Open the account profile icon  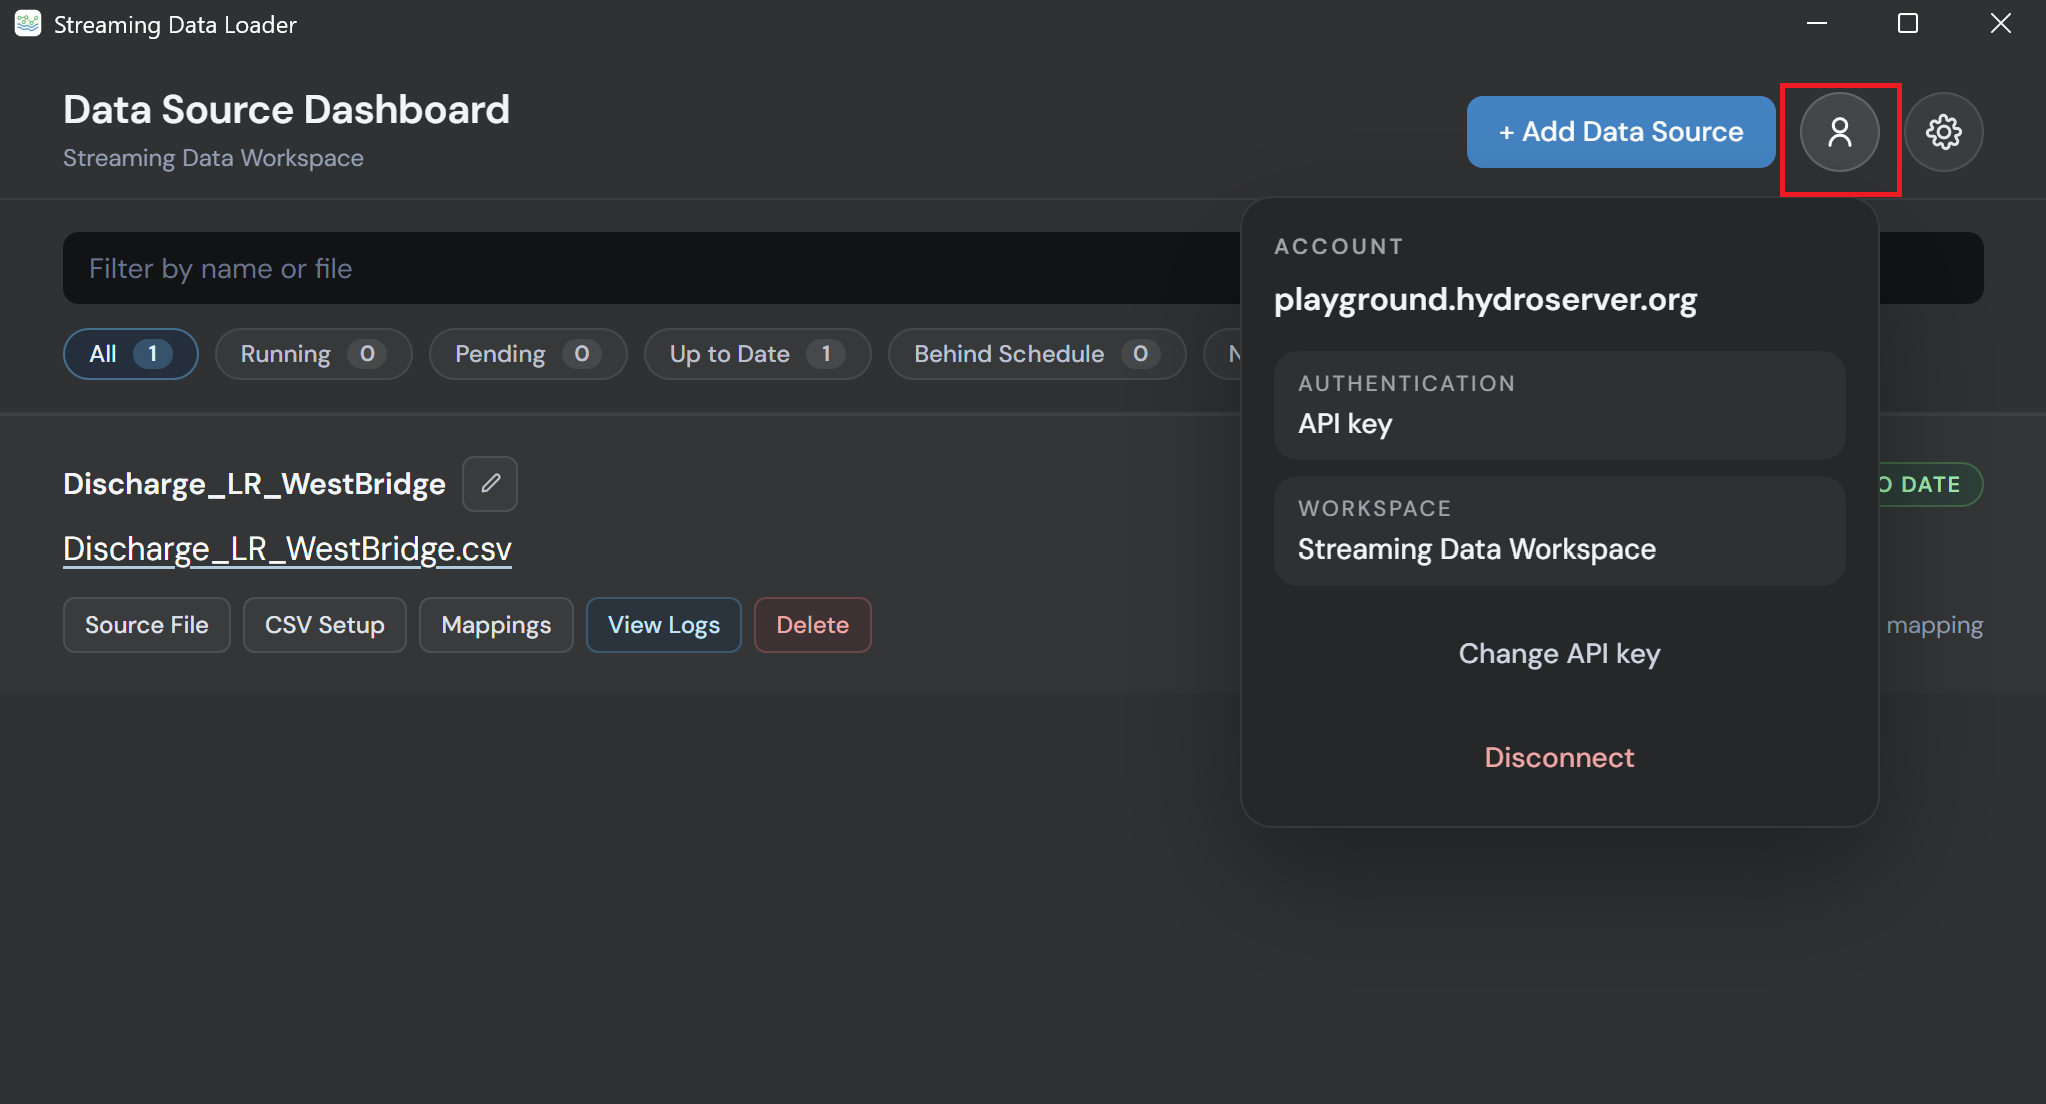point(1839,132)
